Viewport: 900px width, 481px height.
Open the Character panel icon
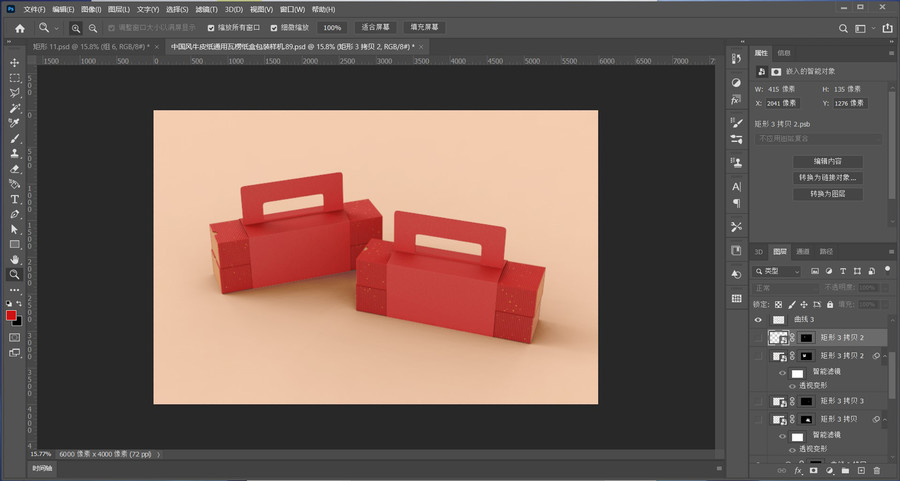[736, 187]
